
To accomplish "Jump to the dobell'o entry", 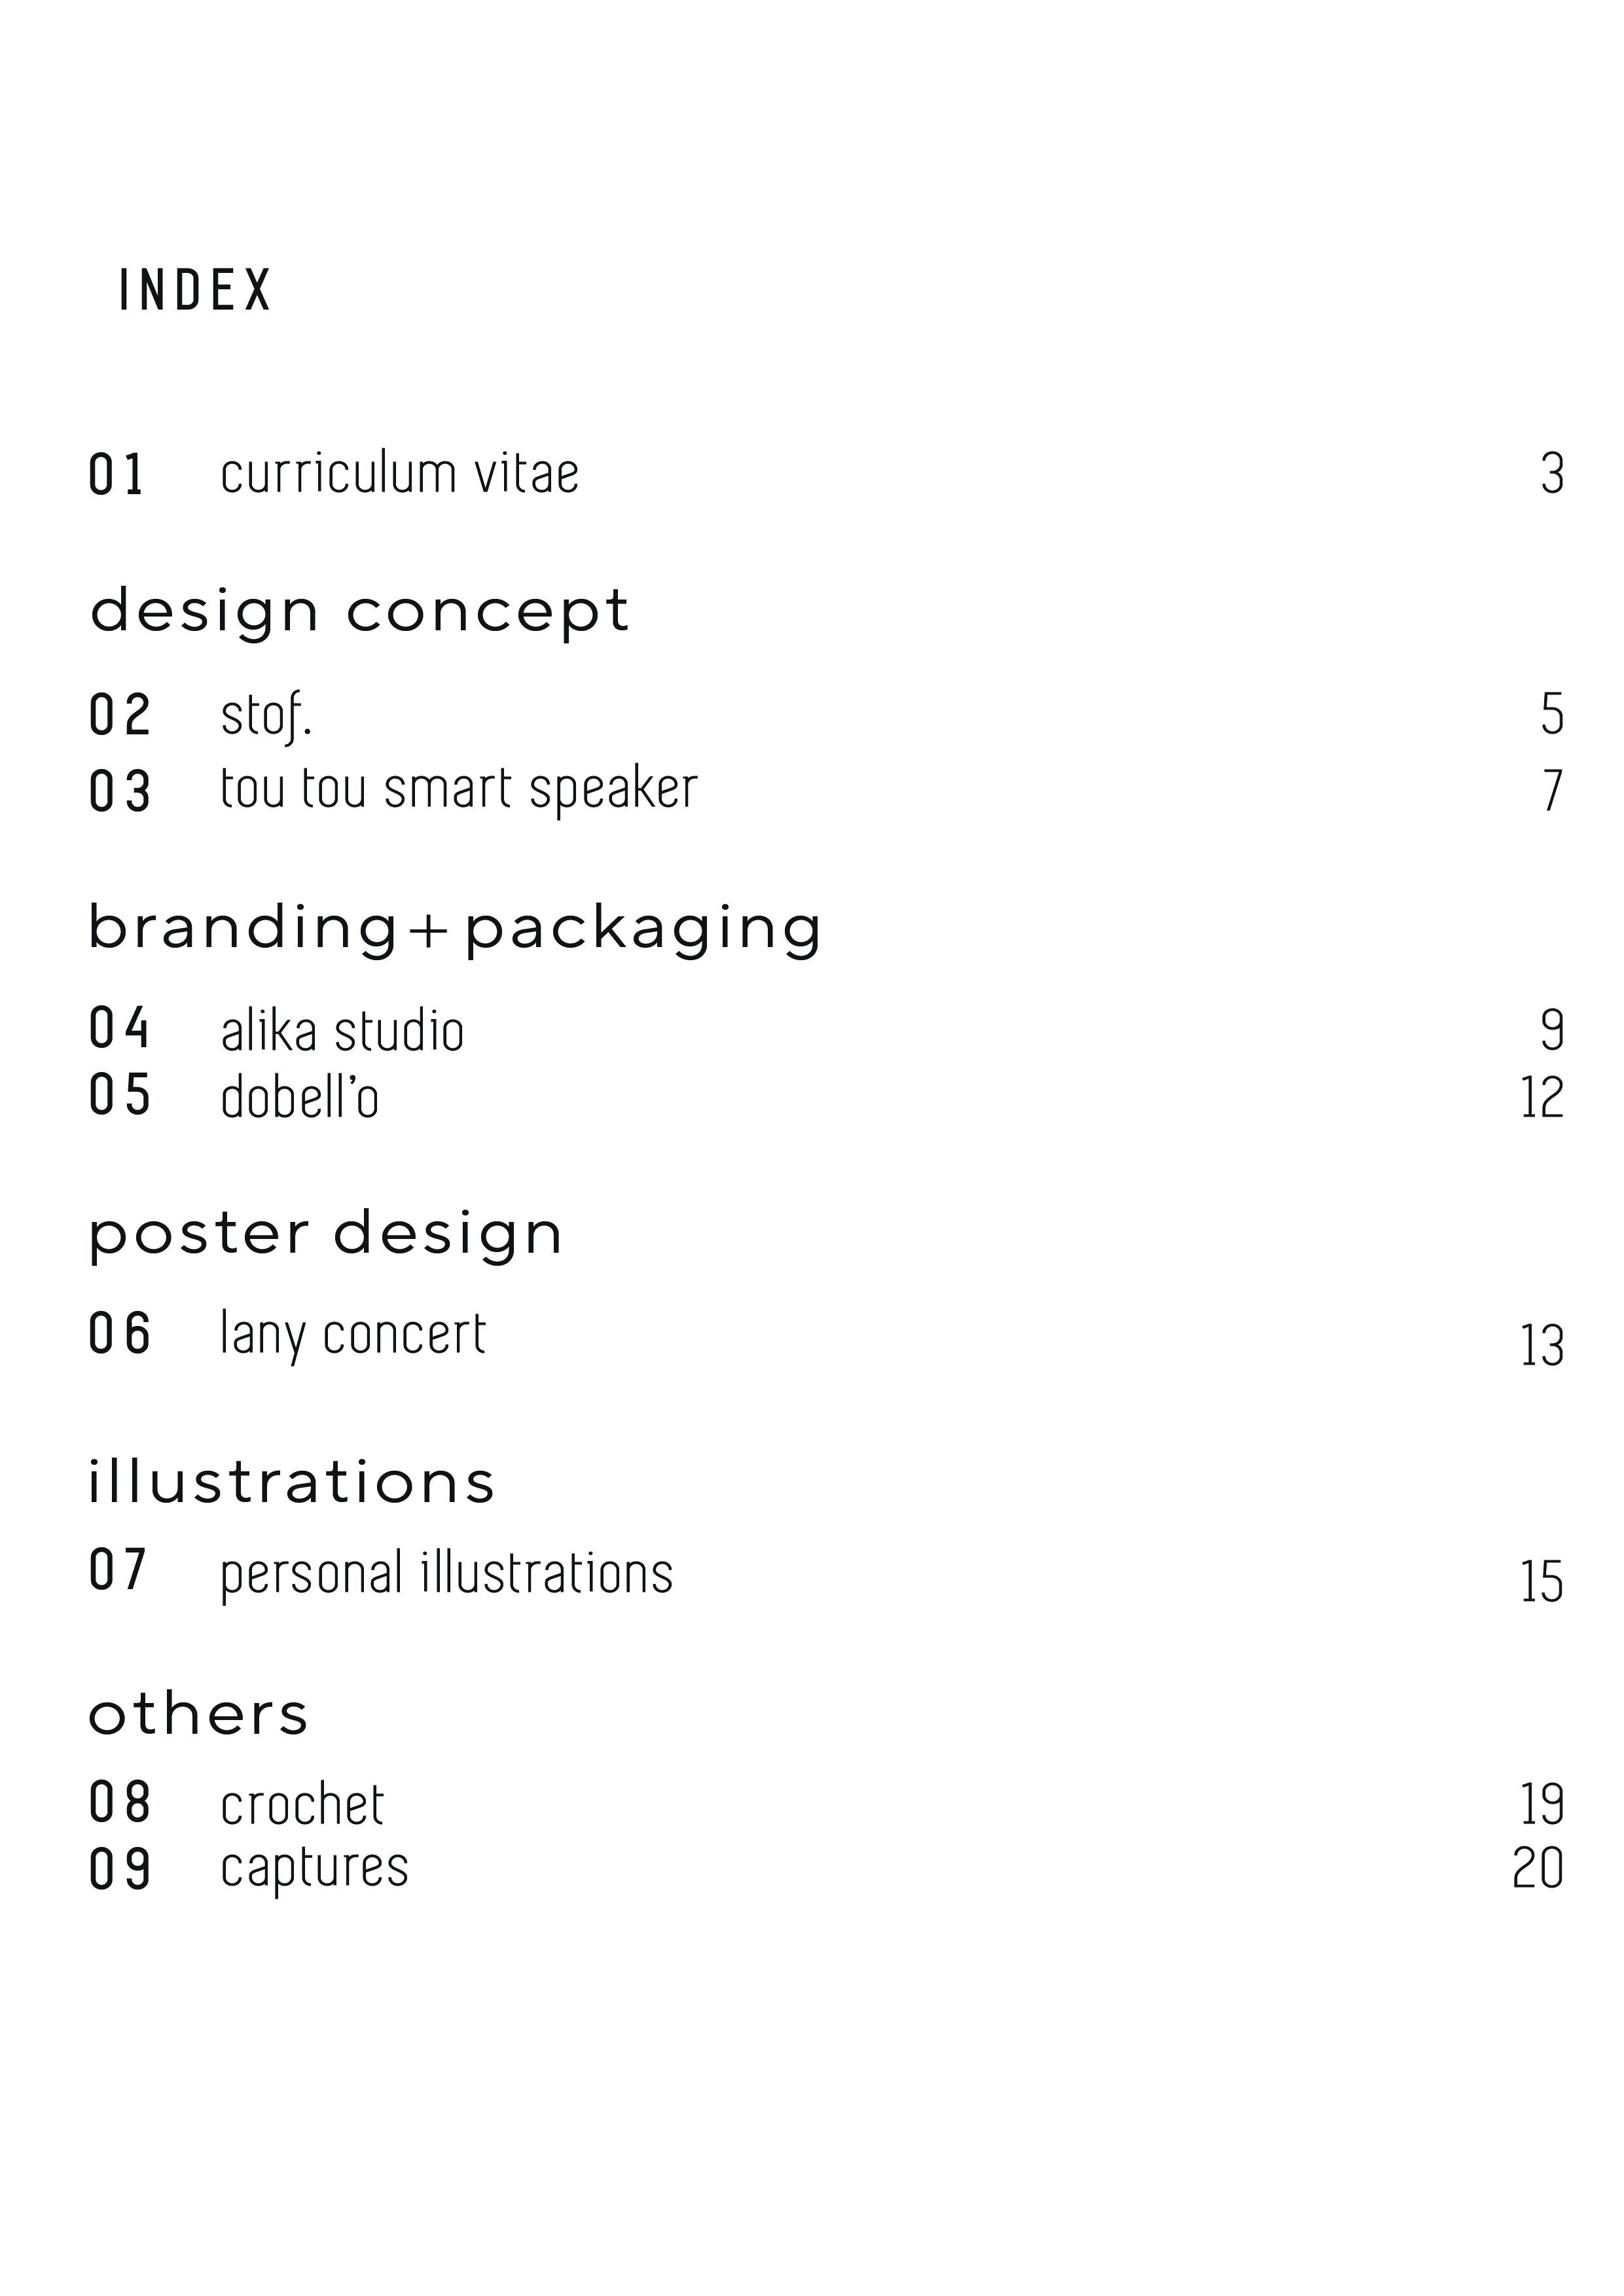I will pos(299,1097).
